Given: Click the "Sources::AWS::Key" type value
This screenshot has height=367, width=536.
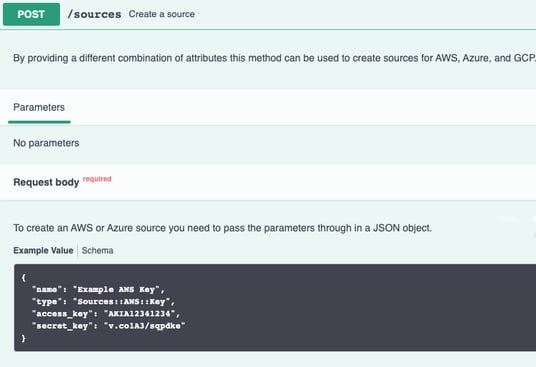Looking at the screenshot, I should pyautogui.click(x=122, y=302).
